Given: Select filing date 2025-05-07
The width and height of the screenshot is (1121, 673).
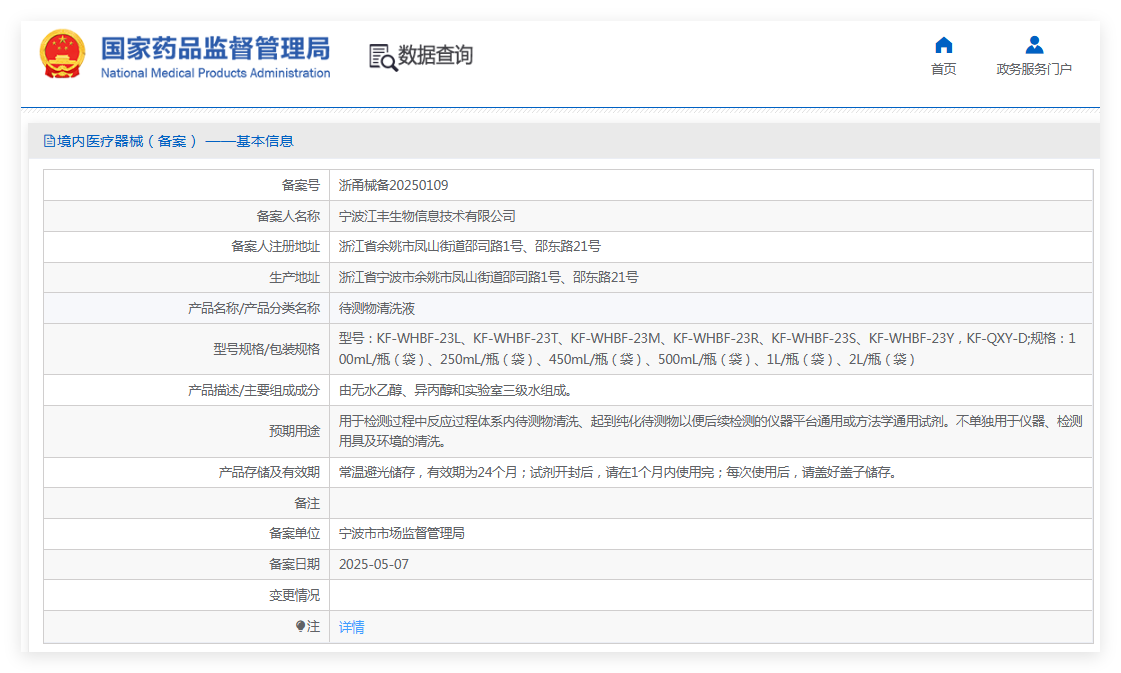Looking at the screenshot, I should pyautogui.click(x=374, y=564).
